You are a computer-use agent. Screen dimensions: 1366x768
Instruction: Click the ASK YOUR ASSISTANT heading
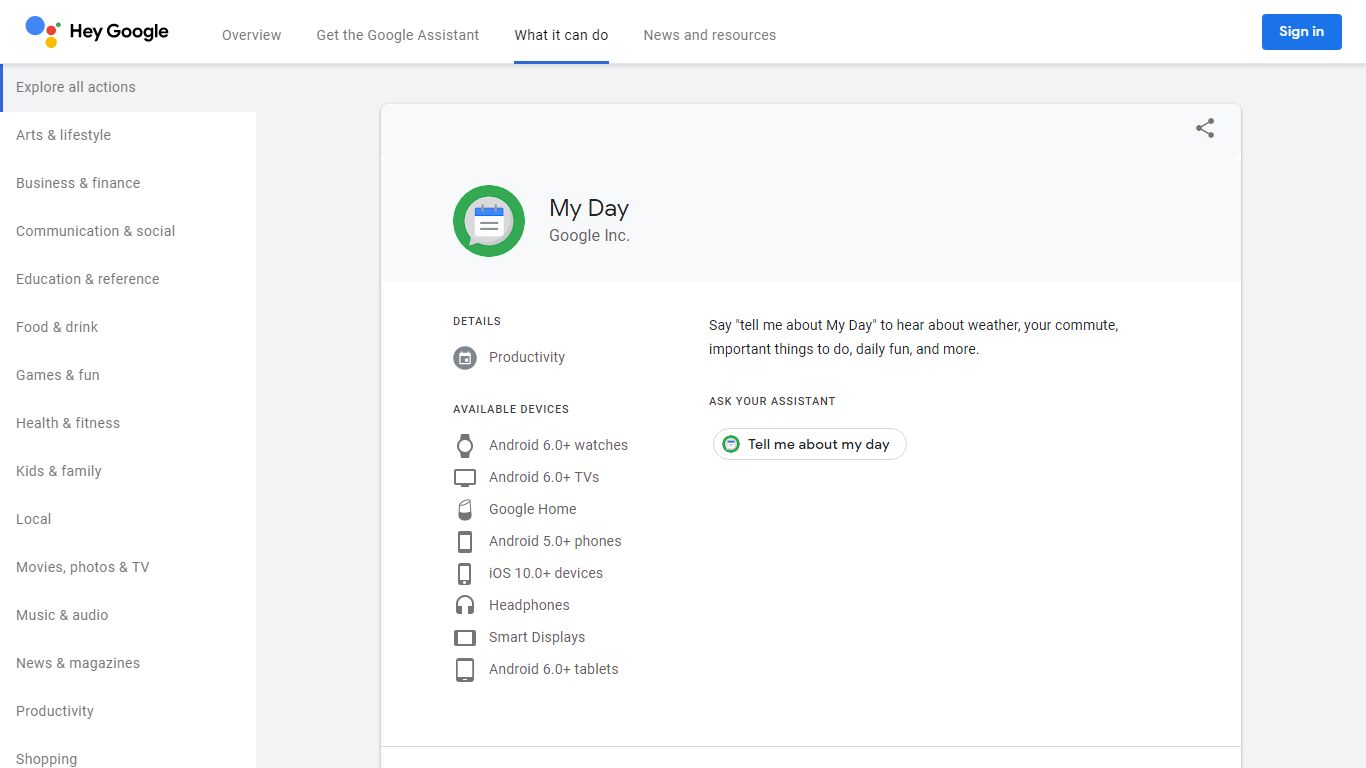click(772, 401)
